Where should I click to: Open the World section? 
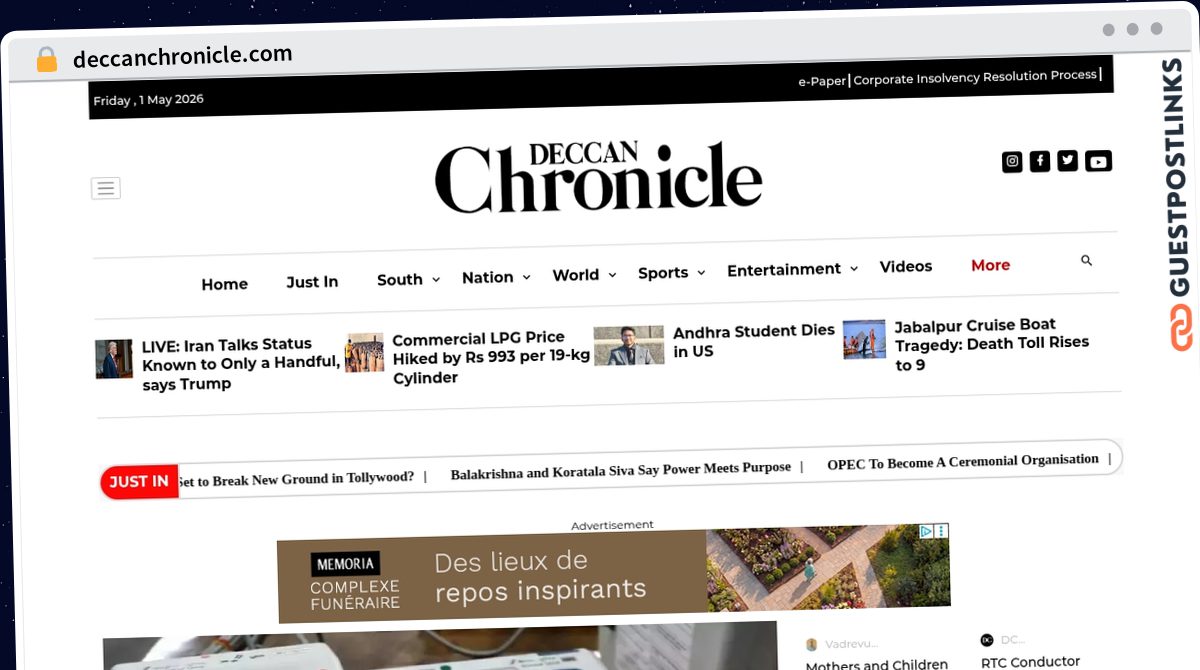point(576,275)
